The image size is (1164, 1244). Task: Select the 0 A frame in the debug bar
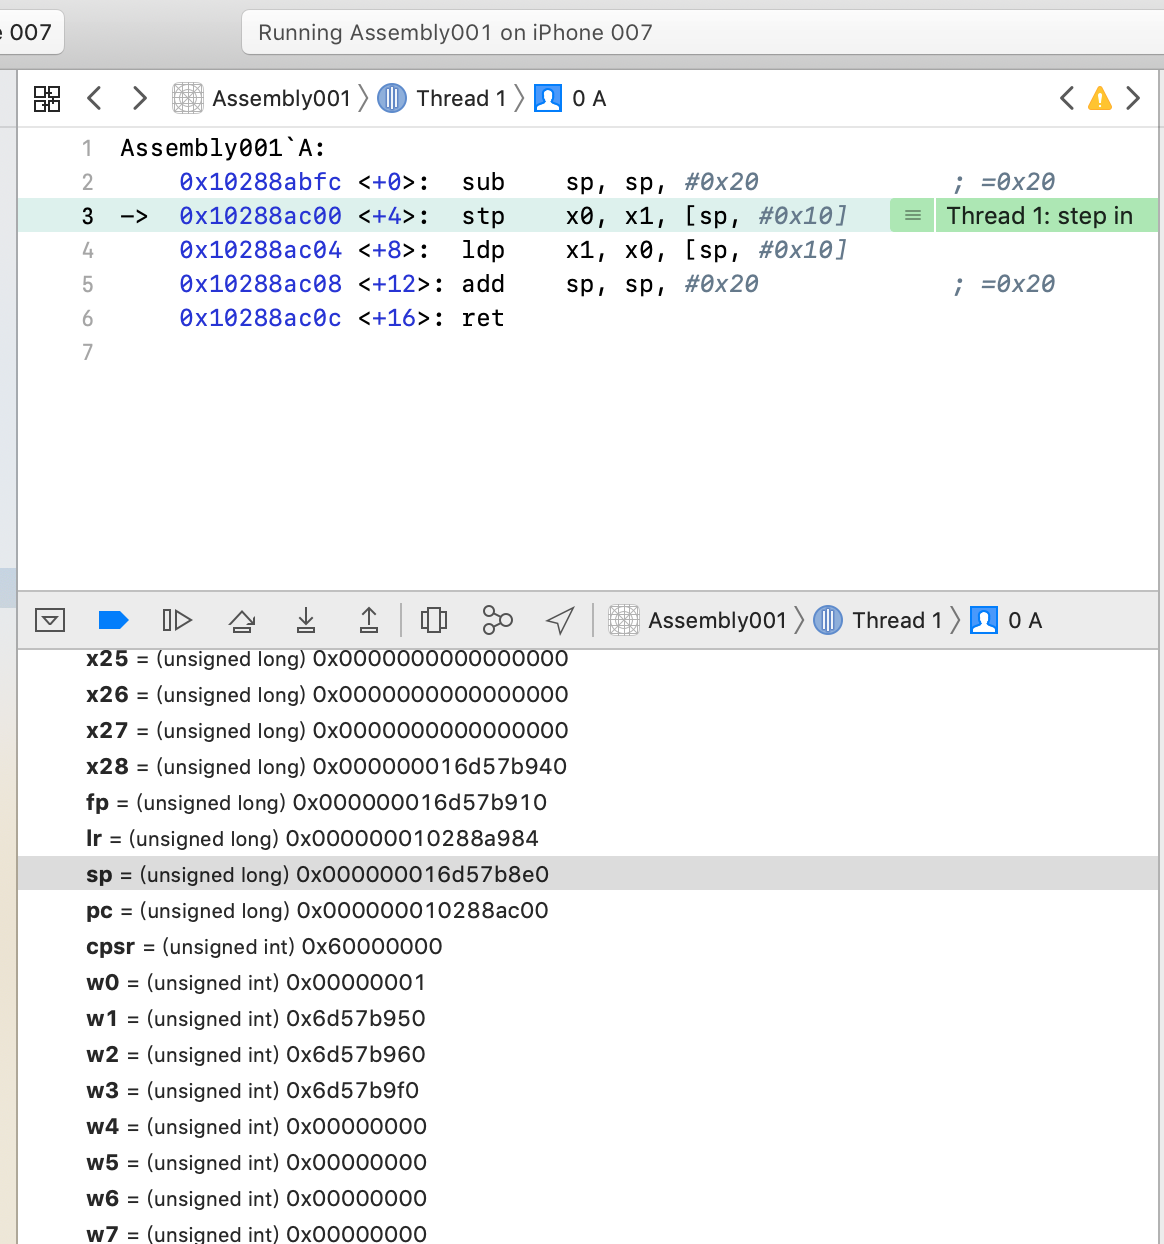1007,620
